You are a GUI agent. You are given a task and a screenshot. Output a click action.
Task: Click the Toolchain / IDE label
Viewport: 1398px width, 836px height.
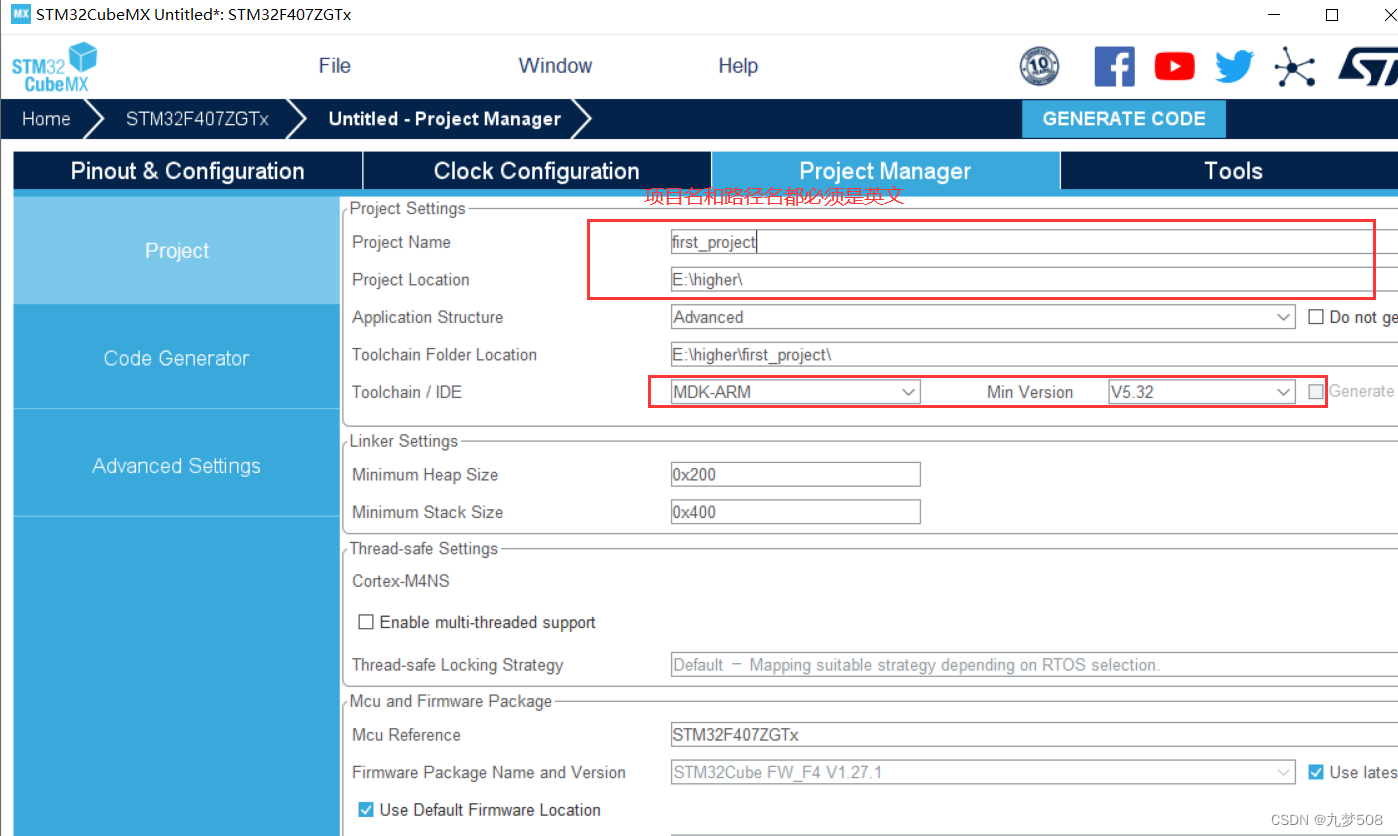pos(407,392)
